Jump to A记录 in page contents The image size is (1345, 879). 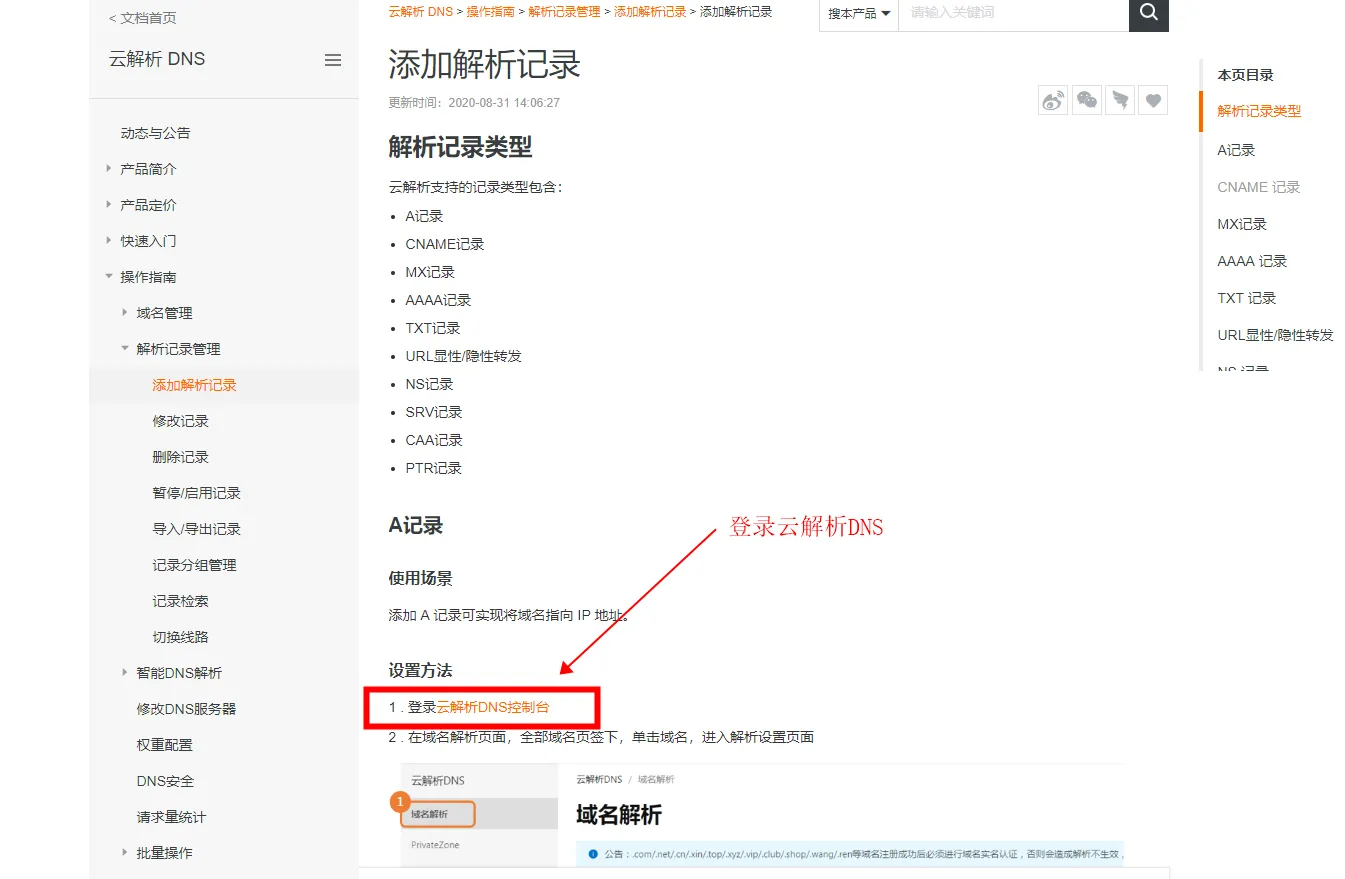click(x=1236, y=150)
